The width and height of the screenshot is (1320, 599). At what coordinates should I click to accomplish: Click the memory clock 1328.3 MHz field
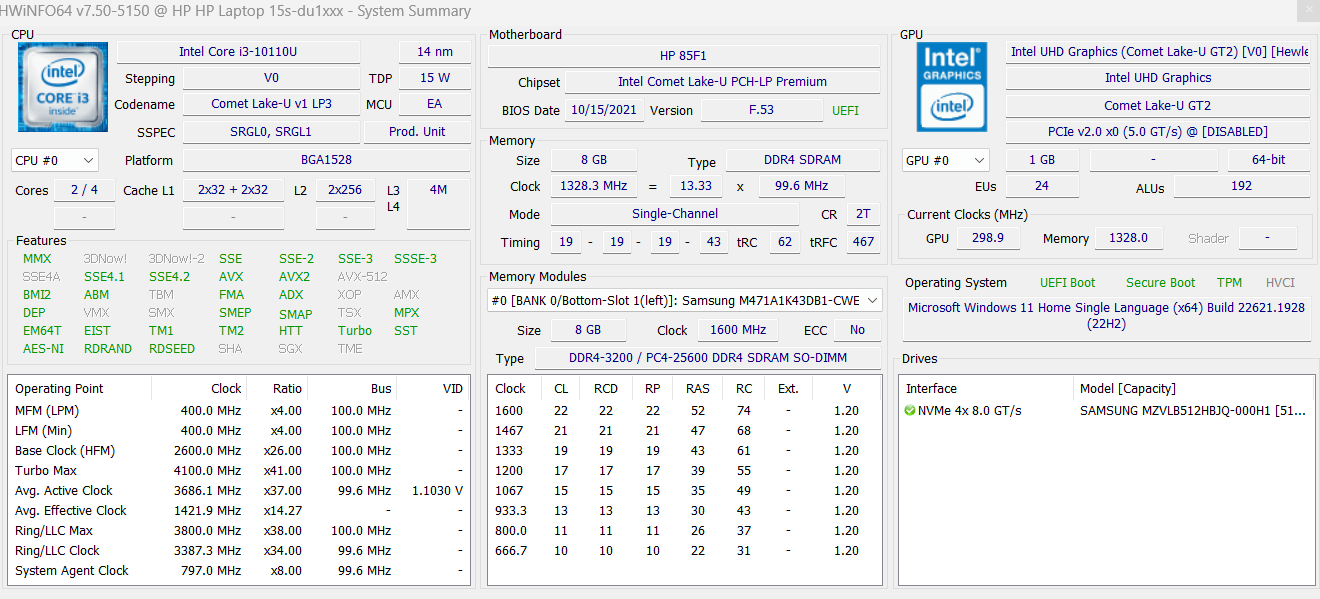[x=592, y=186]
